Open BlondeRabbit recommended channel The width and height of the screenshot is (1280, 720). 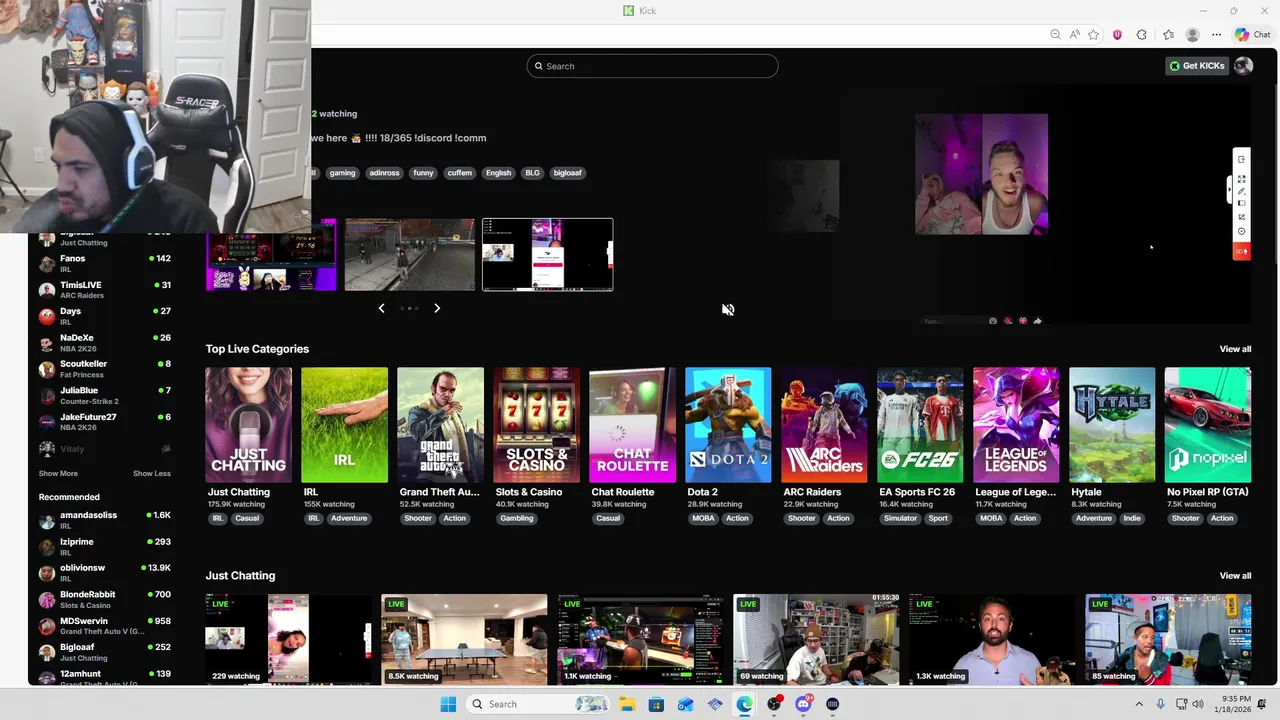[x=104, y=599]
